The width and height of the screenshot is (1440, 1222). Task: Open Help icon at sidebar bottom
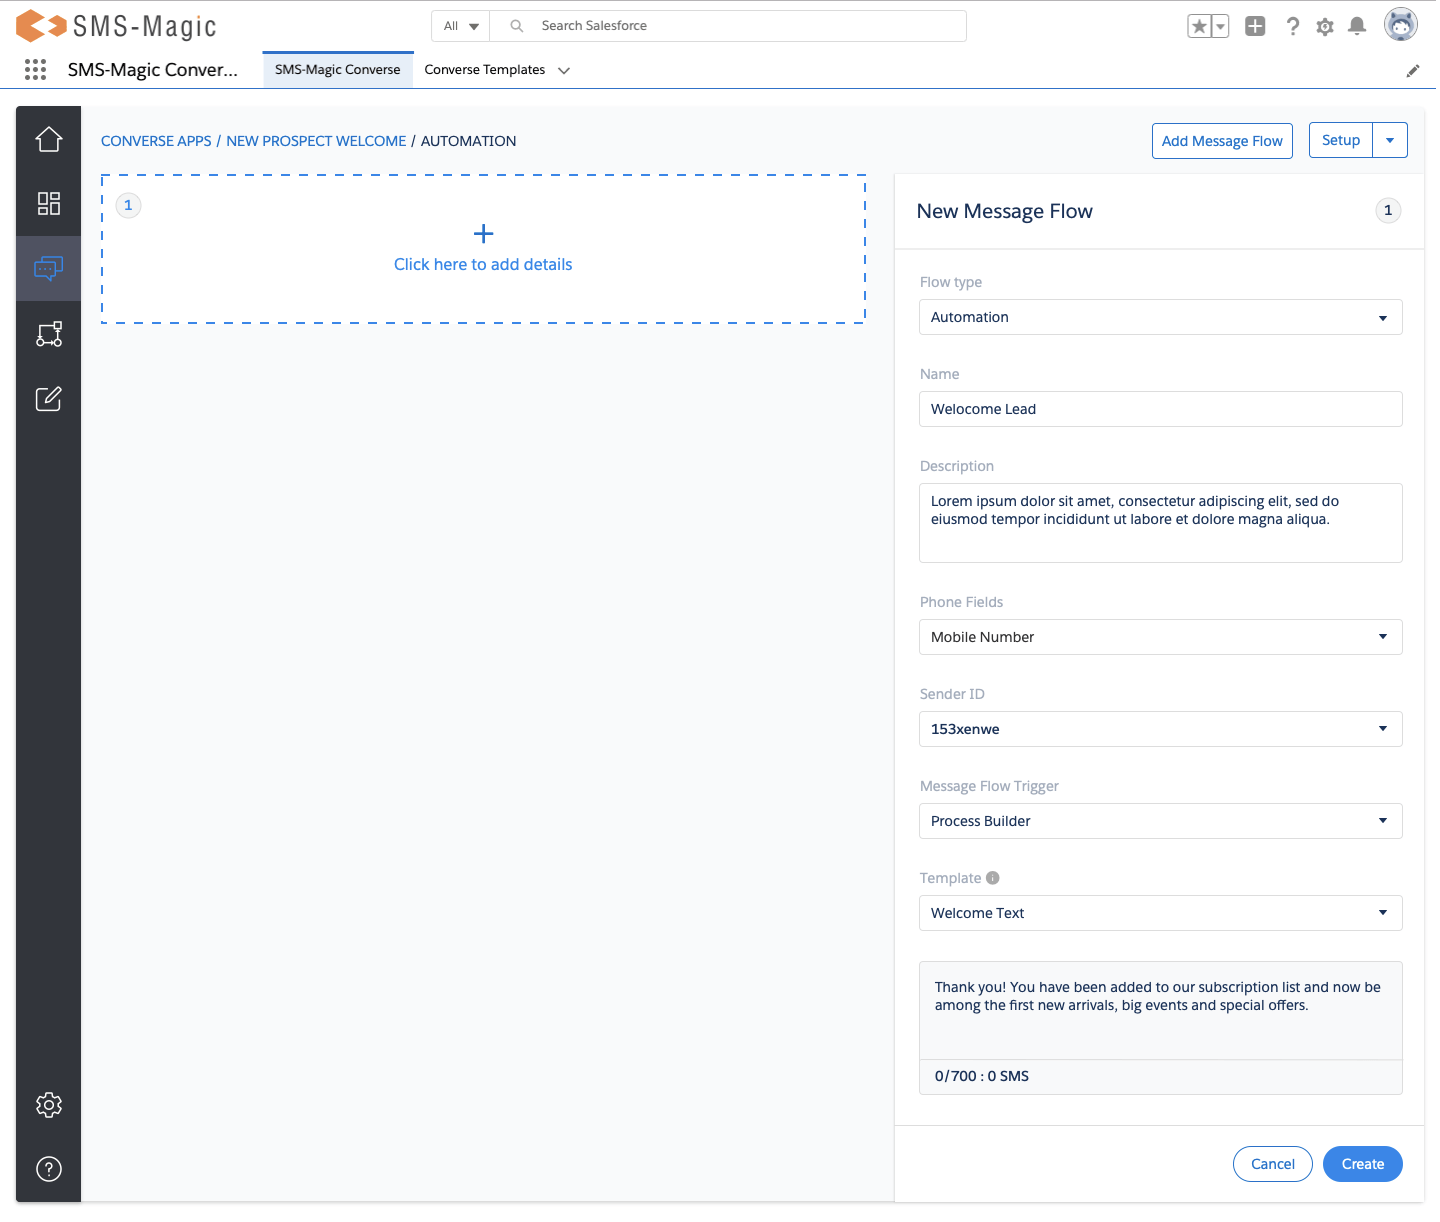pos(48,1169)
